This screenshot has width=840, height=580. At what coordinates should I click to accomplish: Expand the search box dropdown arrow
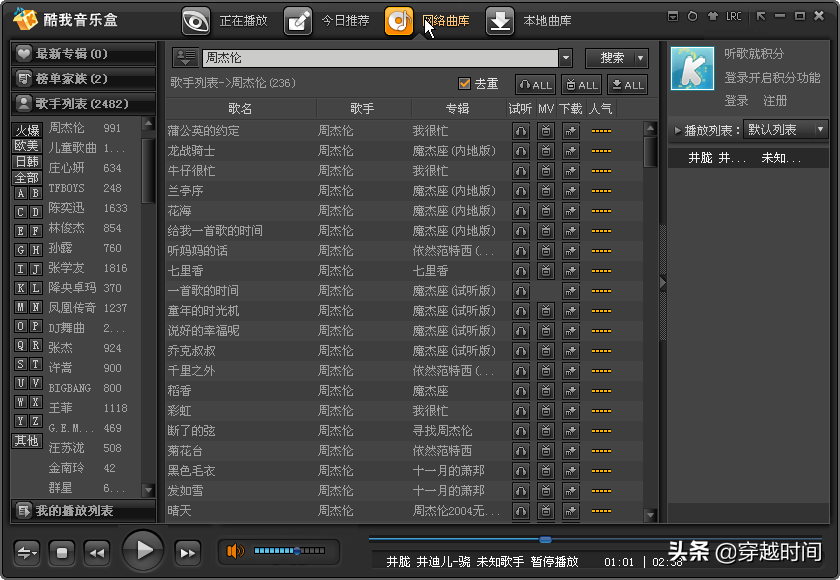point(565,59)
